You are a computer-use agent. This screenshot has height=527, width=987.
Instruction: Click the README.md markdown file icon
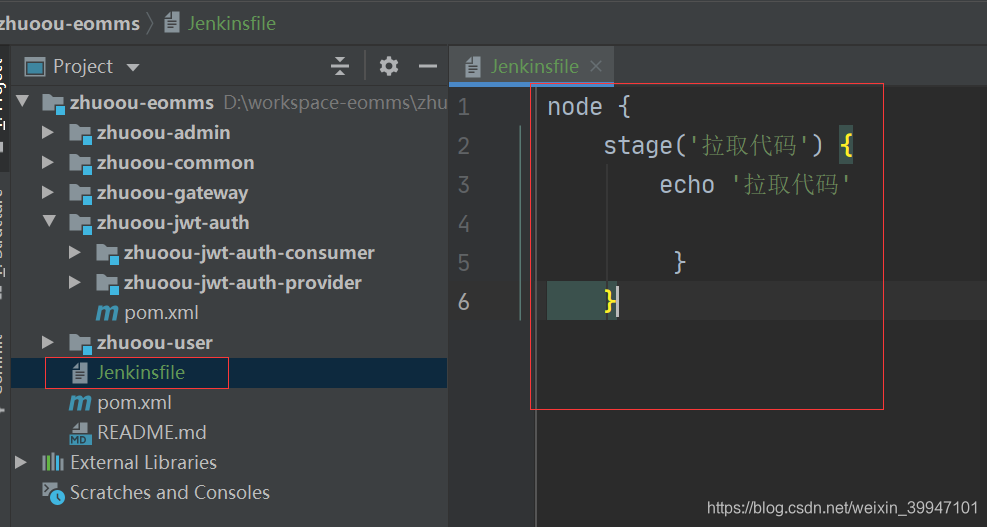tap(81, 433)
